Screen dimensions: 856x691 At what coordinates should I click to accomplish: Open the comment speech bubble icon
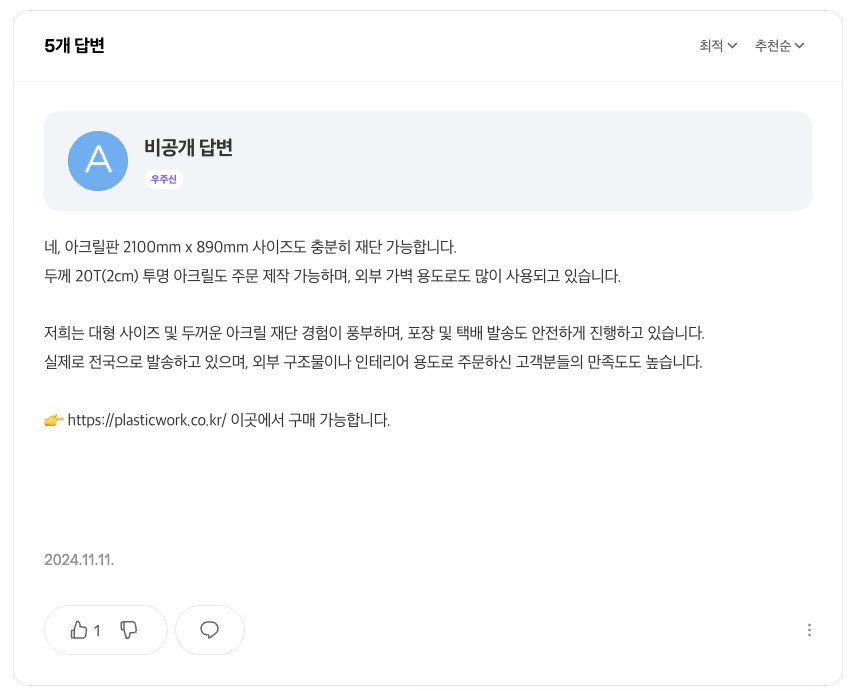point(209,629)
